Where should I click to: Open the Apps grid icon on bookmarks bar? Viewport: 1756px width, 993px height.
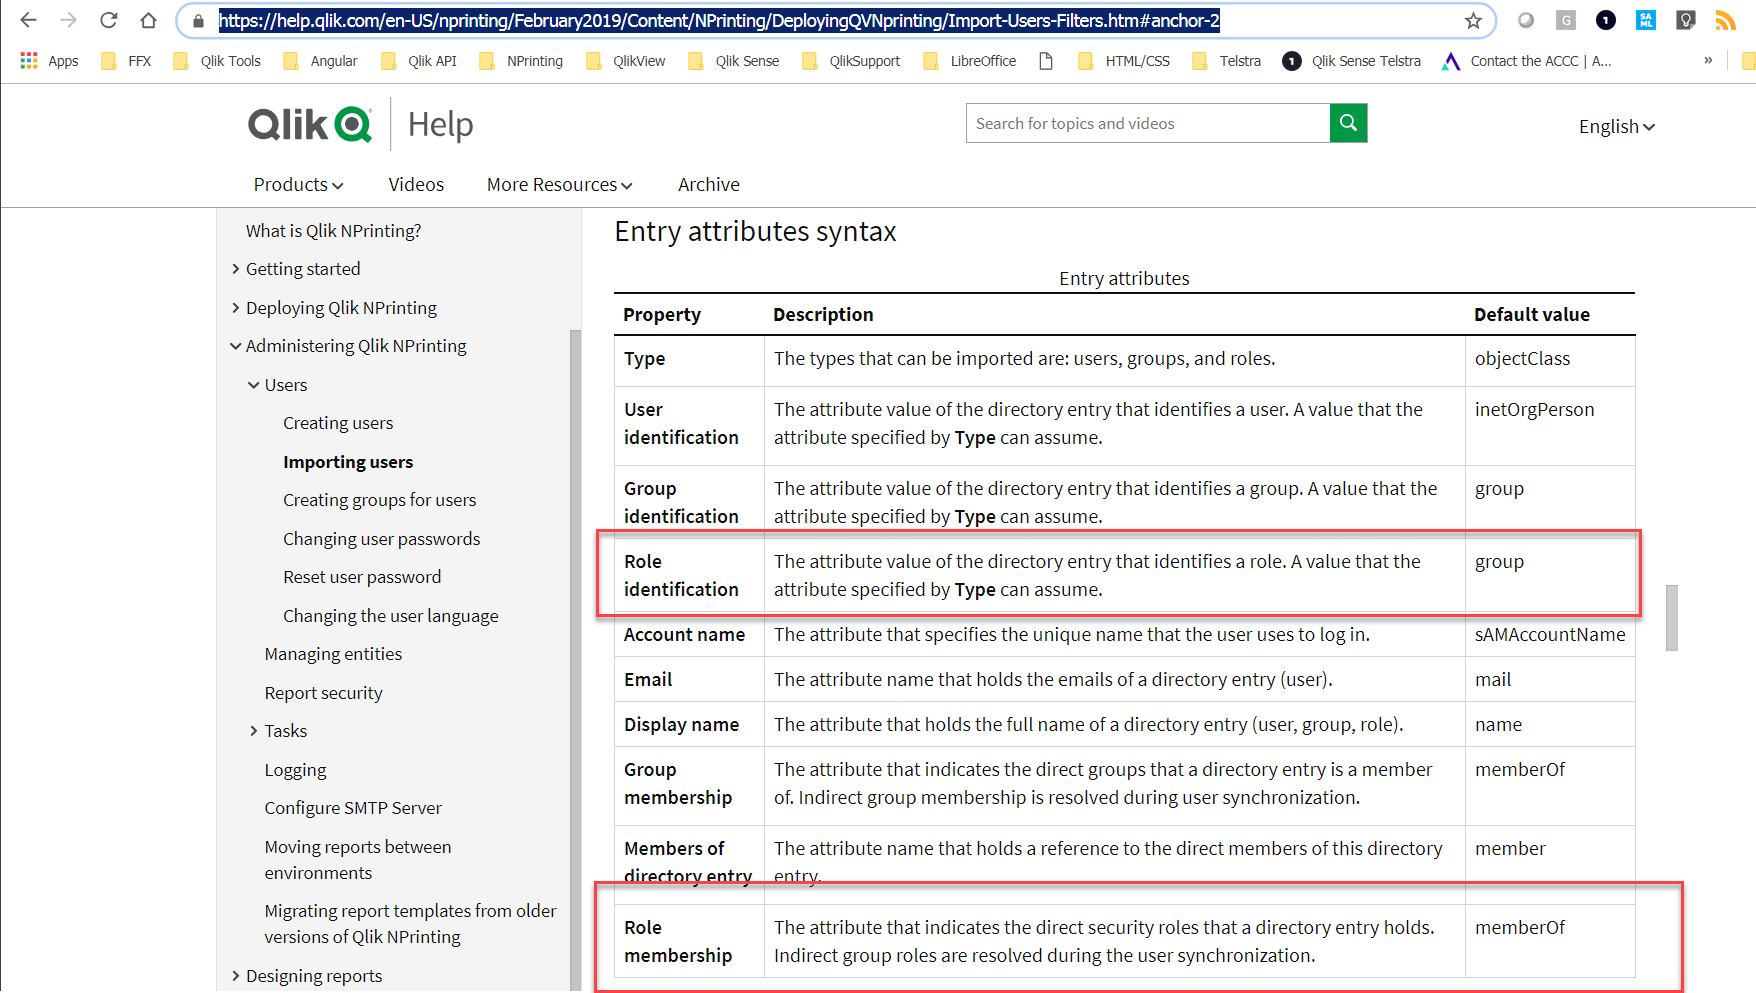(27, 60)
